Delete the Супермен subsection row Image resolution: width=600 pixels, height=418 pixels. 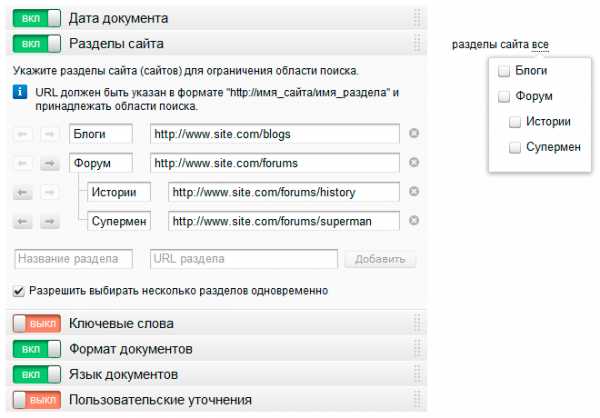click(414, 220)
